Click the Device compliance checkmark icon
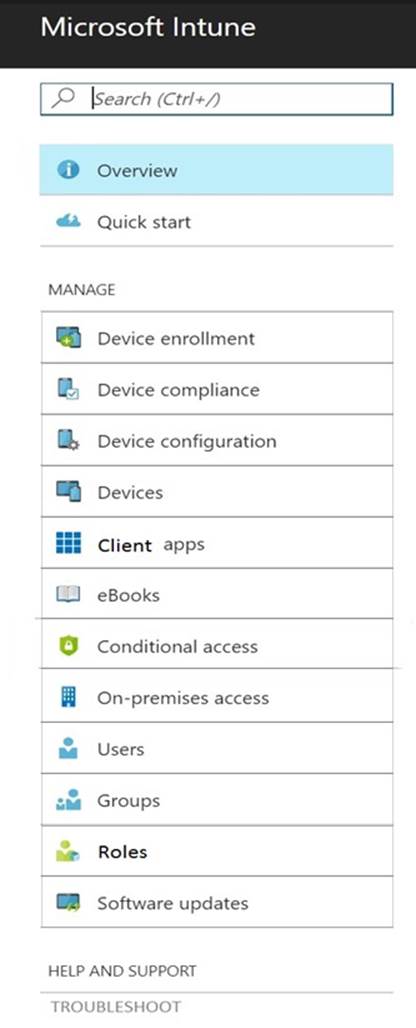The image size is (416, 1028). click(x=68, y=389)
